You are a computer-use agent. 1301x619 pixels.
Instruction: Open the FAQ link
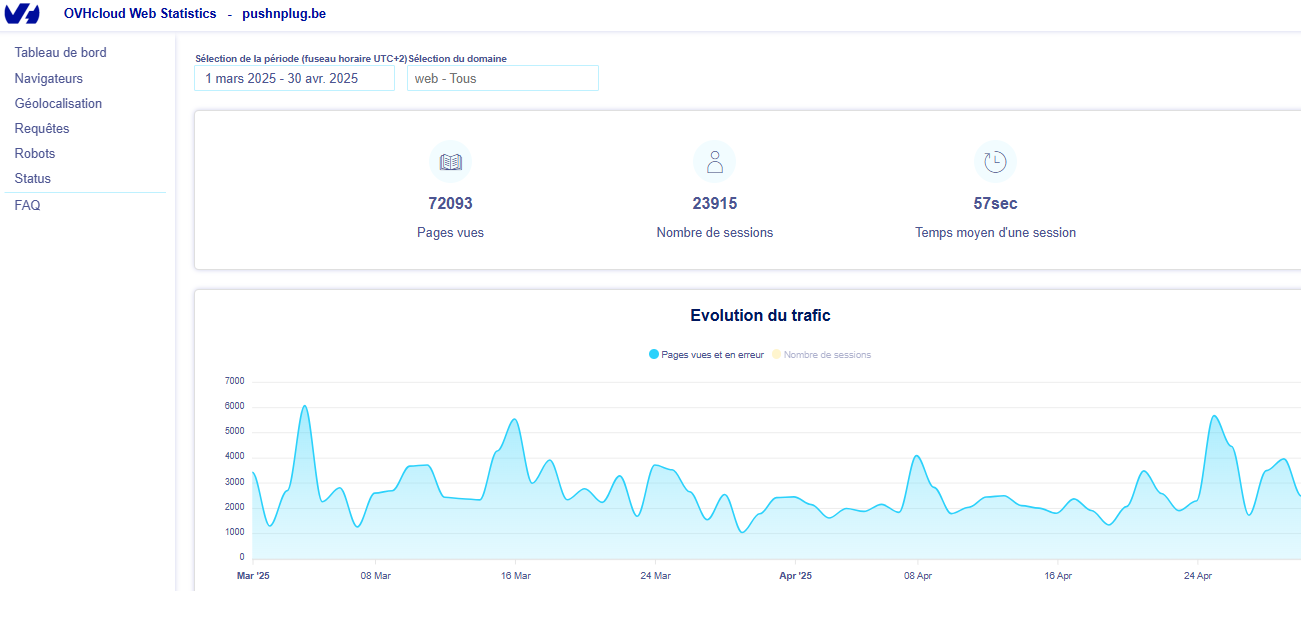coord(27,206)
